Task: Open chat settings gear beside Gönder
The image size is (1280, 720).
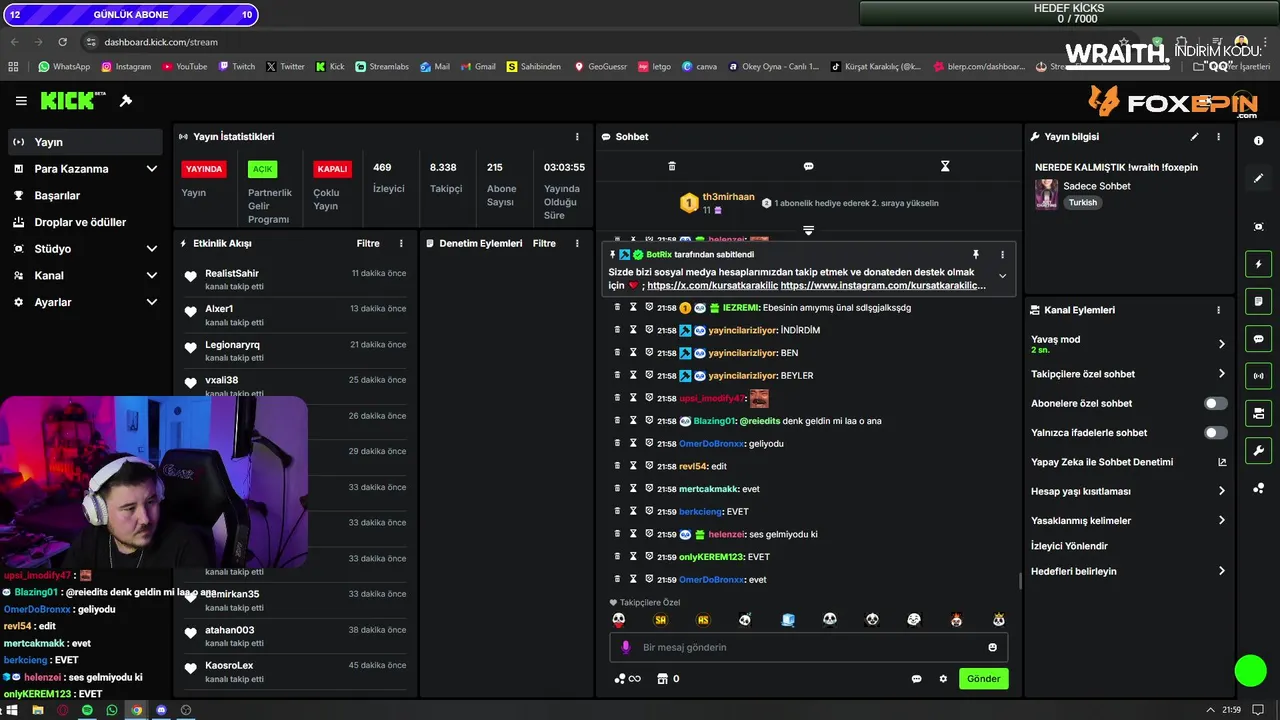Action: point(943,679)
